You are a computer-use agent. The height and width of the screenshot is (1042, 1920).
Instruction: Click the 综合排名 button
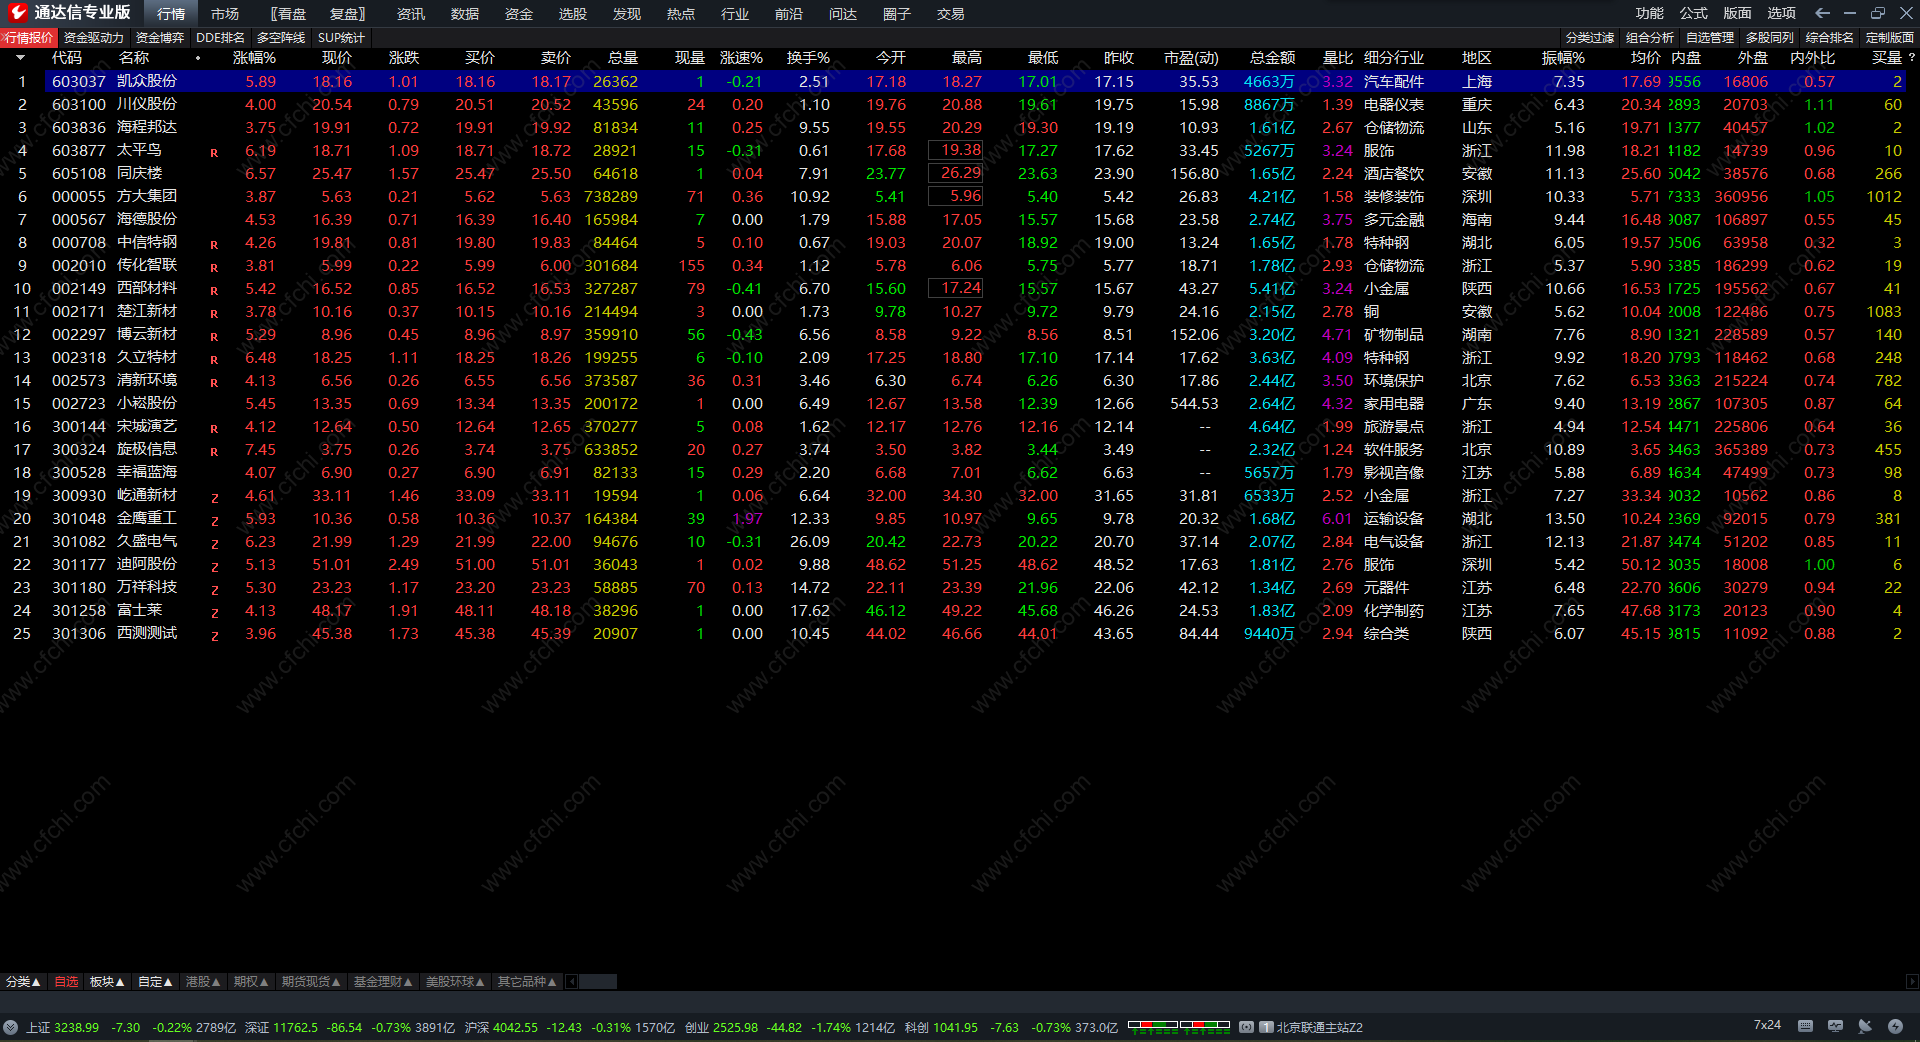click(1830, 38)
